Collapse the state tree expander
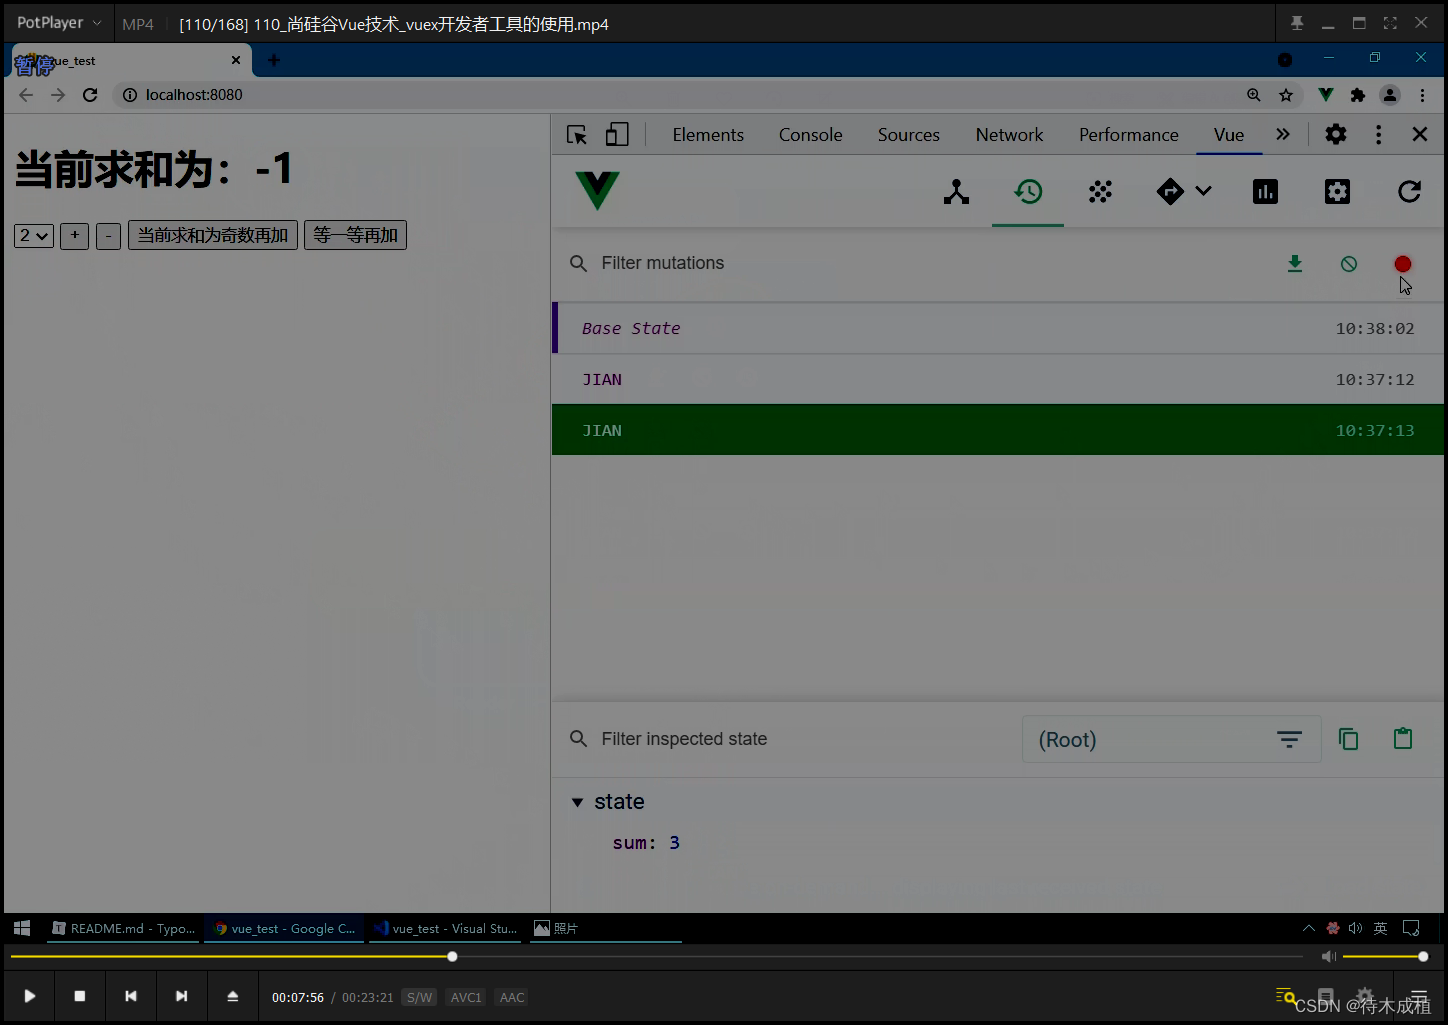The width and height of the screenshot is (1448, 1025). (x=577, y=801)
